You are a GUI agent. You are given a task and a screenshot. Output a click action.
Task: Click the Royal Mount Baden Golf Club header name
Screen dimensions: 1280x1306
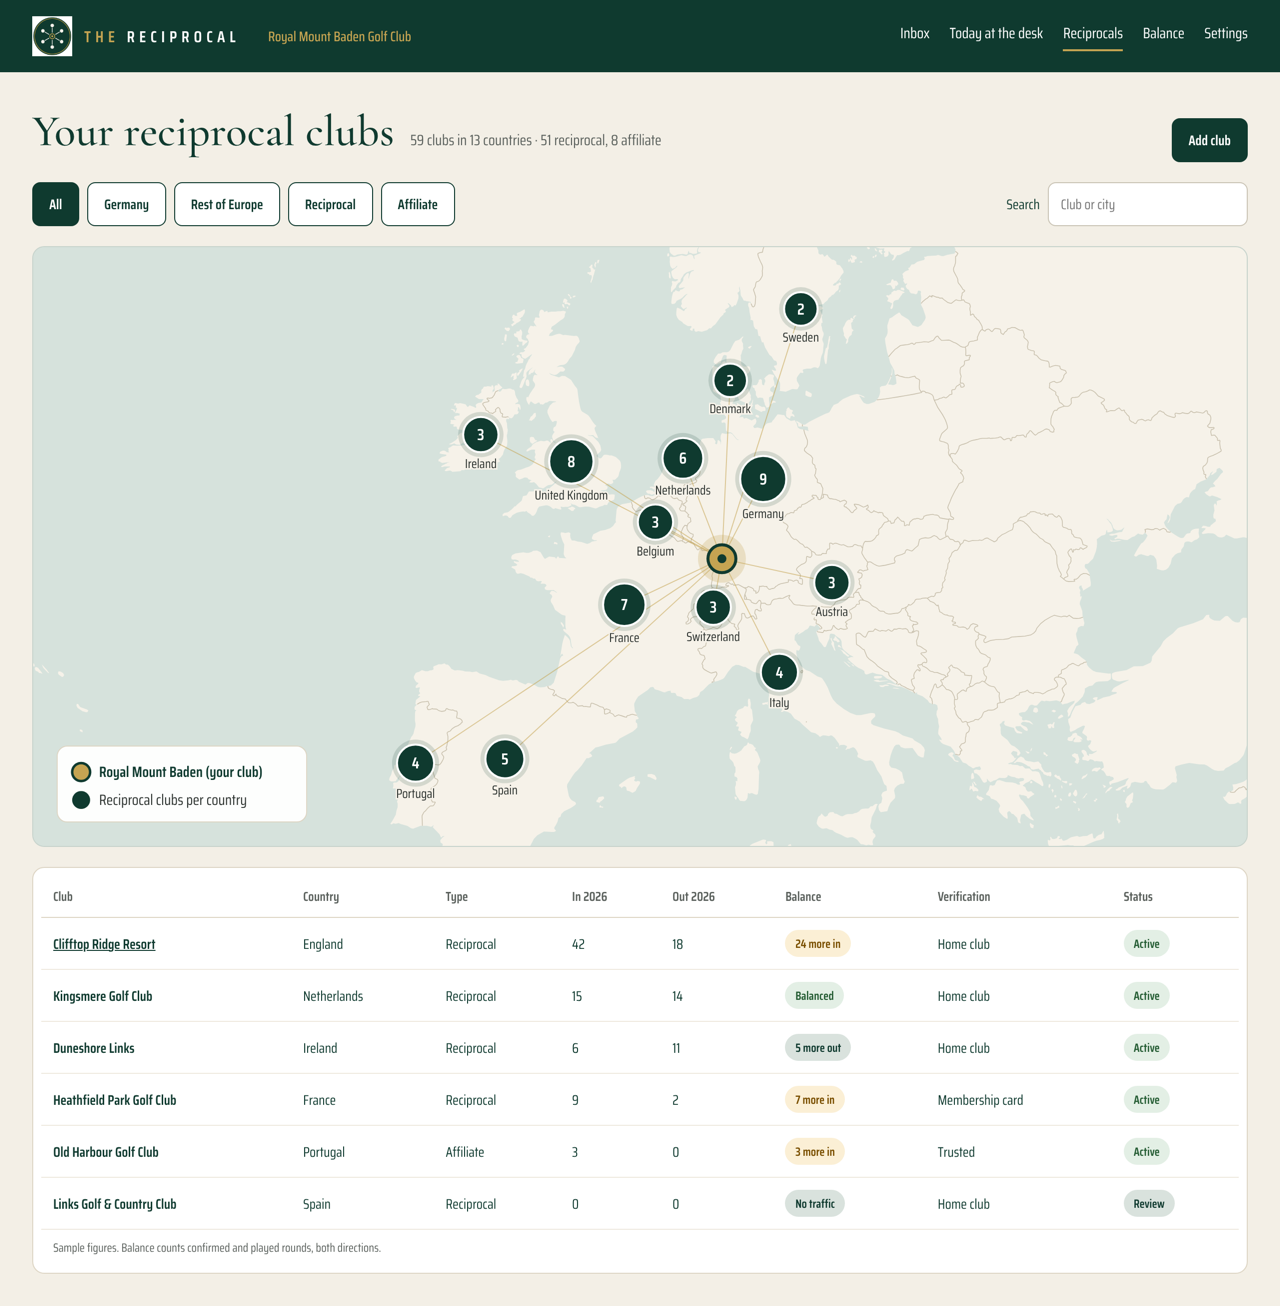point(340,37)
